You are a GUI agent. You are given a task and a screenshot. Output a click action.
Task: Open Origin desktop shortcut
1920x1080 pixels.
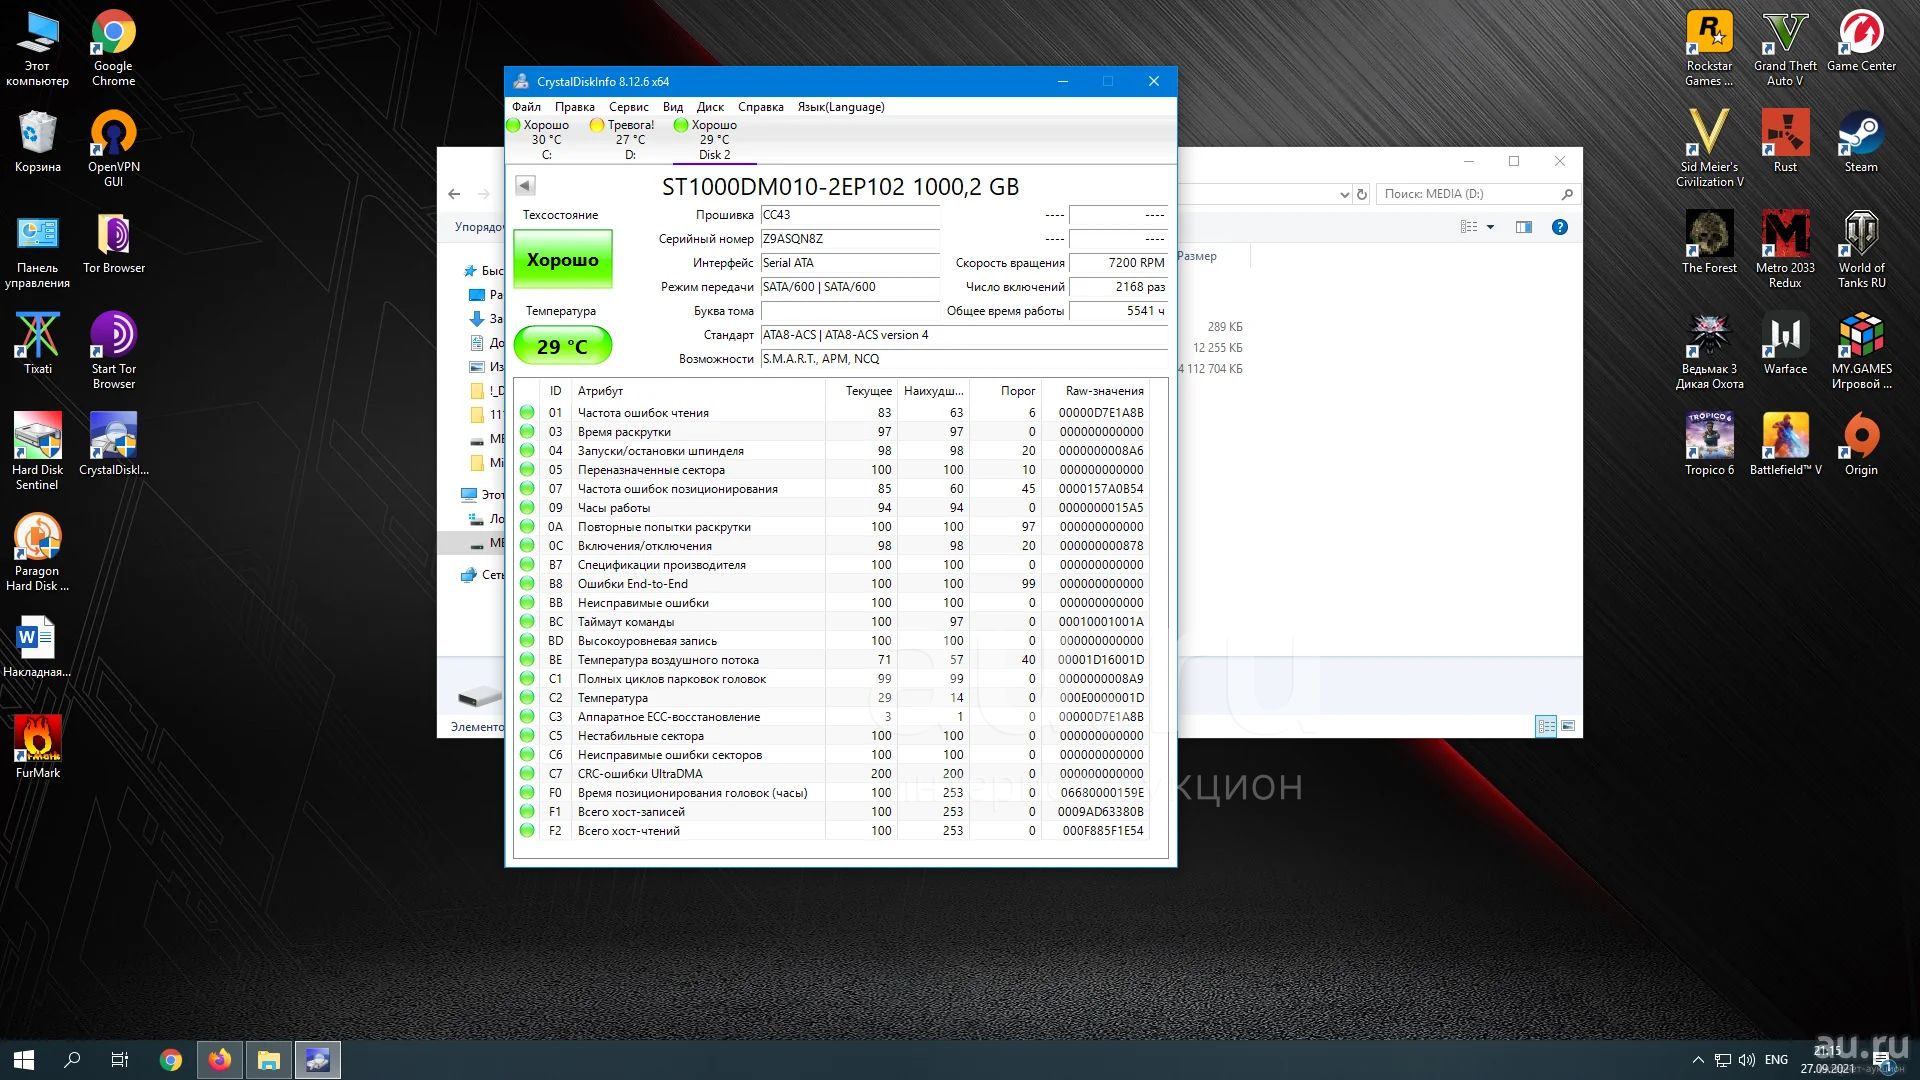(1861, 444)
